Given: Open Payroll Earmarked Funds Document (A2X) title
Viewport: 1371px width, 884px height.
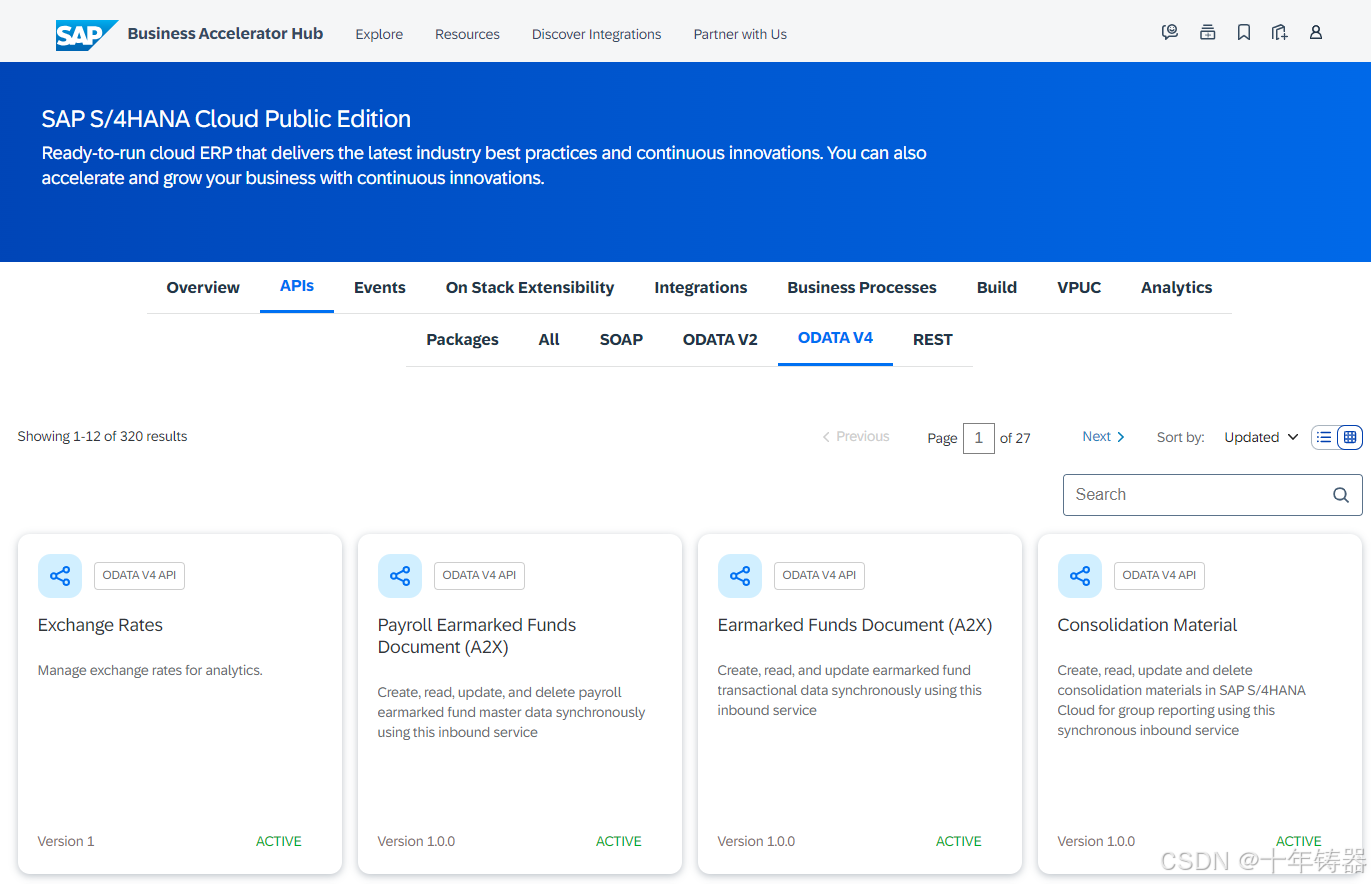Looking at the screenshot, I should click(x=477, y=636).
